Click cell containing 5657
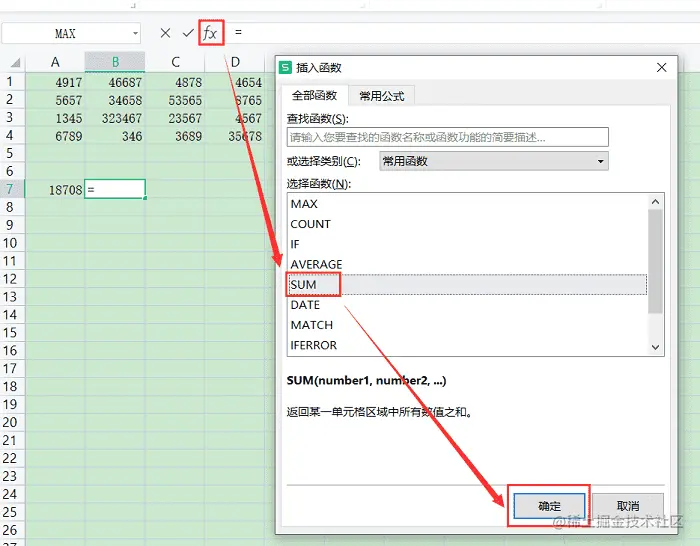Screen dimensions: 700x546 click(55, 100)
